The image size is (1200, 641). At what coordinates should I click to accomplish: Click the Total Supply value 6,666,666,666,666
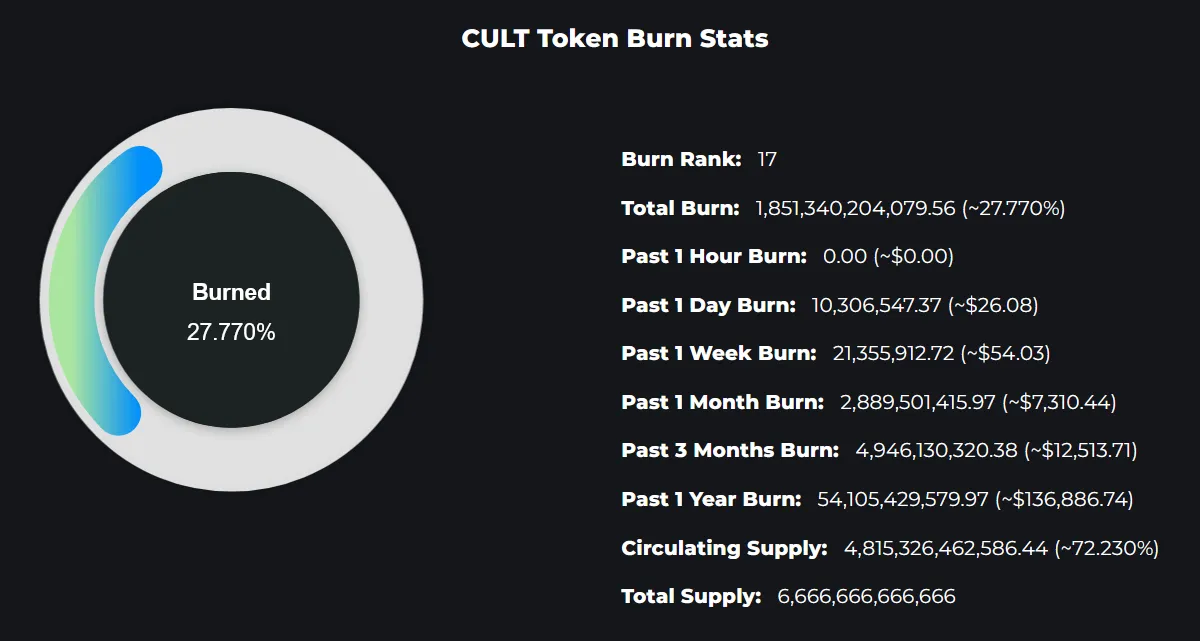tap(866, 596)
